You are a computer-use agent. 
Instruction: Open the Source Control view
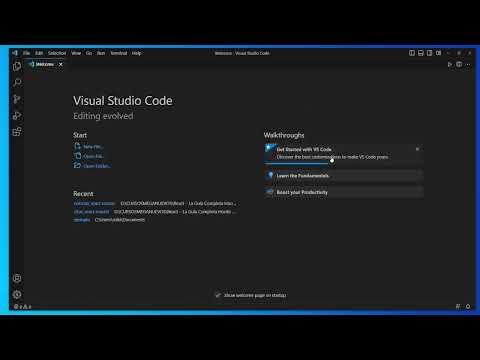(17, 99)
